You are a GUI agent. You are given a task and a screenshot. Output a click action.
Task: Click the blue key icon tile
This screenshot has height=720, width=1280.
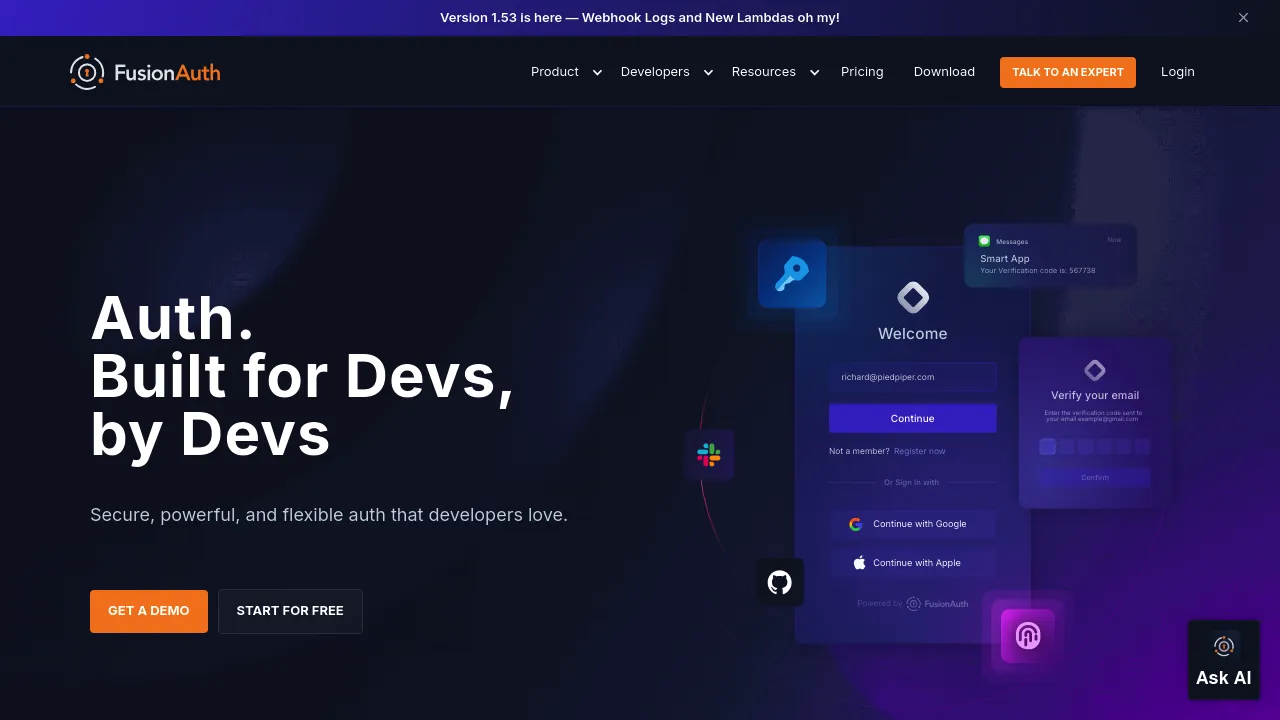click(x=792, y=273)
